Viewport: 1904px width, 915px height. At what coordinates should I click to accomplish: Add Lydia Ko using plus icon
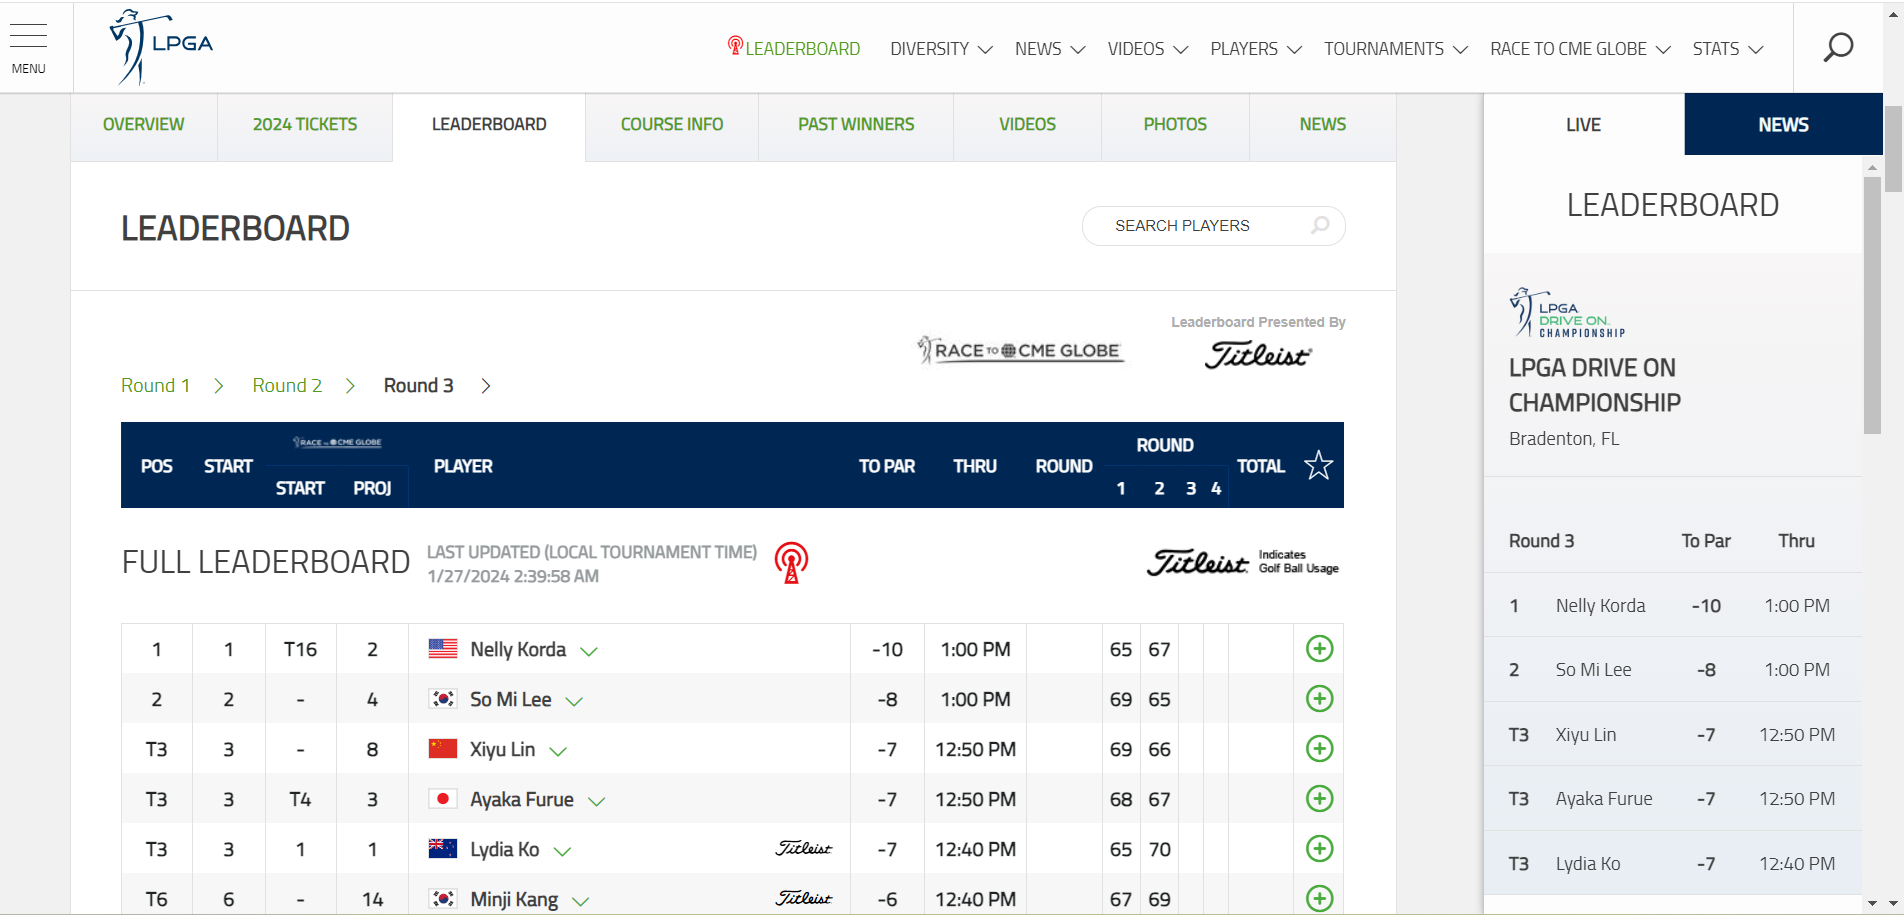[1319, 849]
